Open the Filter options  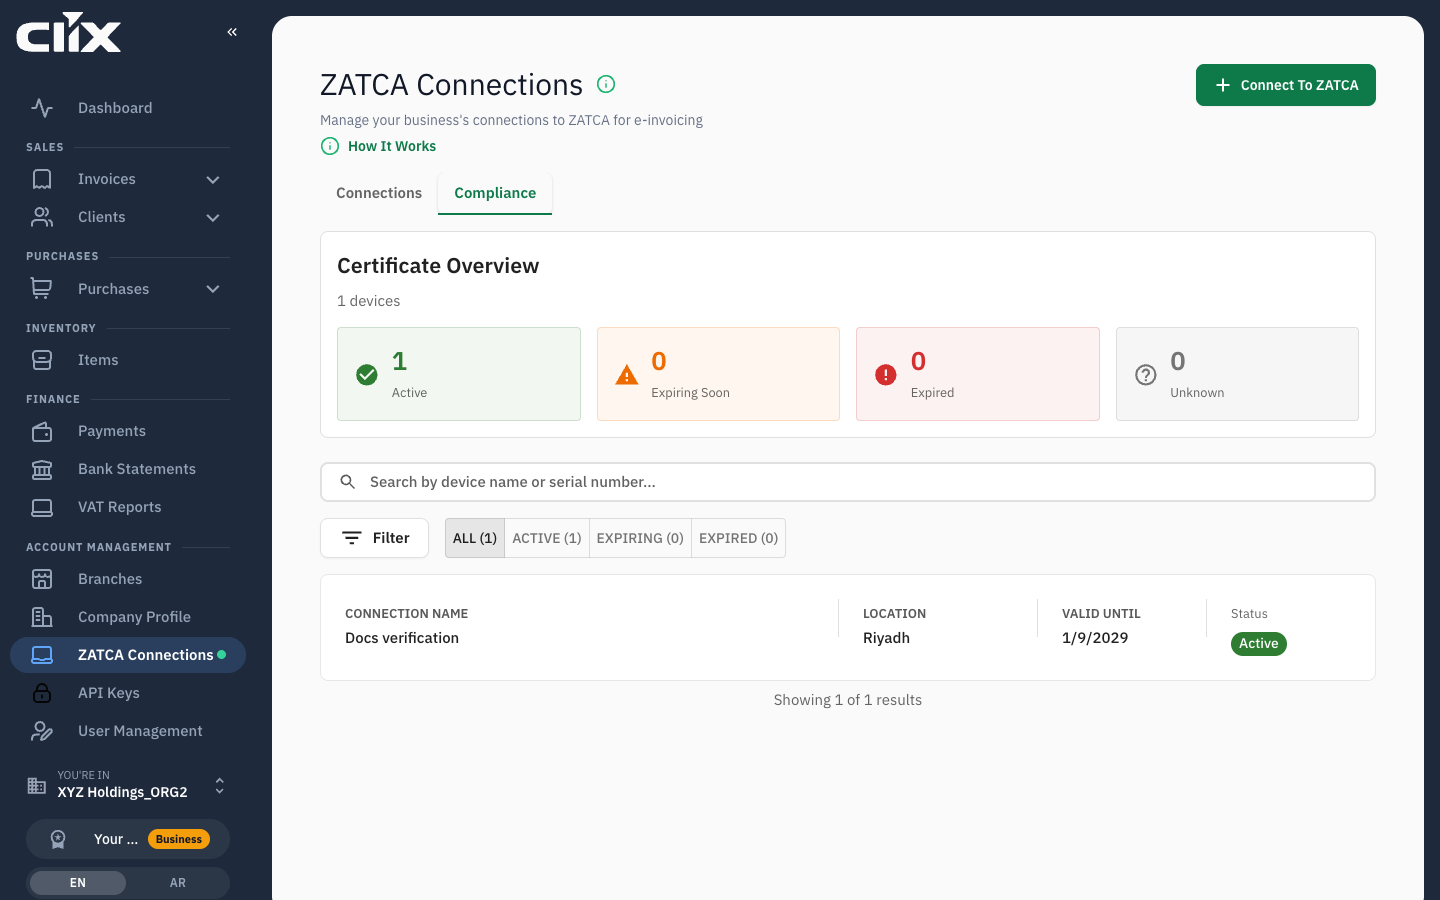(x=374, y=538)
